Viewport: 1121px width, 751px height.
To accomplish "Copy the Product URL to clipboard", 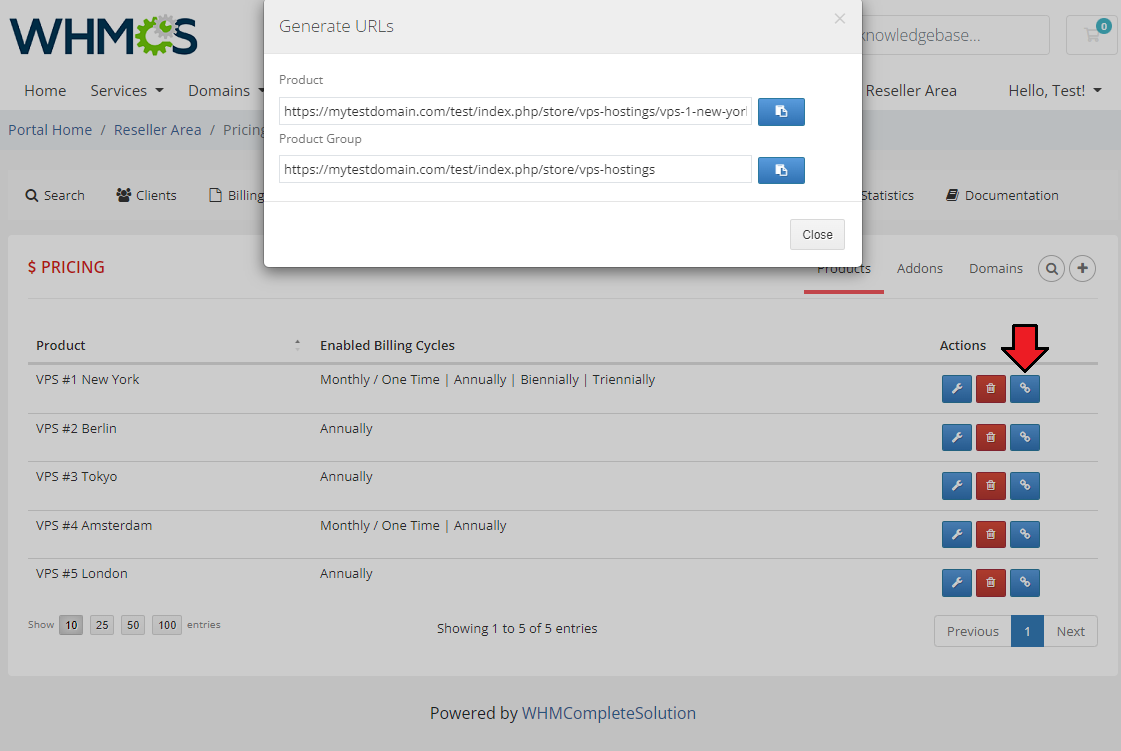I will (x=781, y=112).
